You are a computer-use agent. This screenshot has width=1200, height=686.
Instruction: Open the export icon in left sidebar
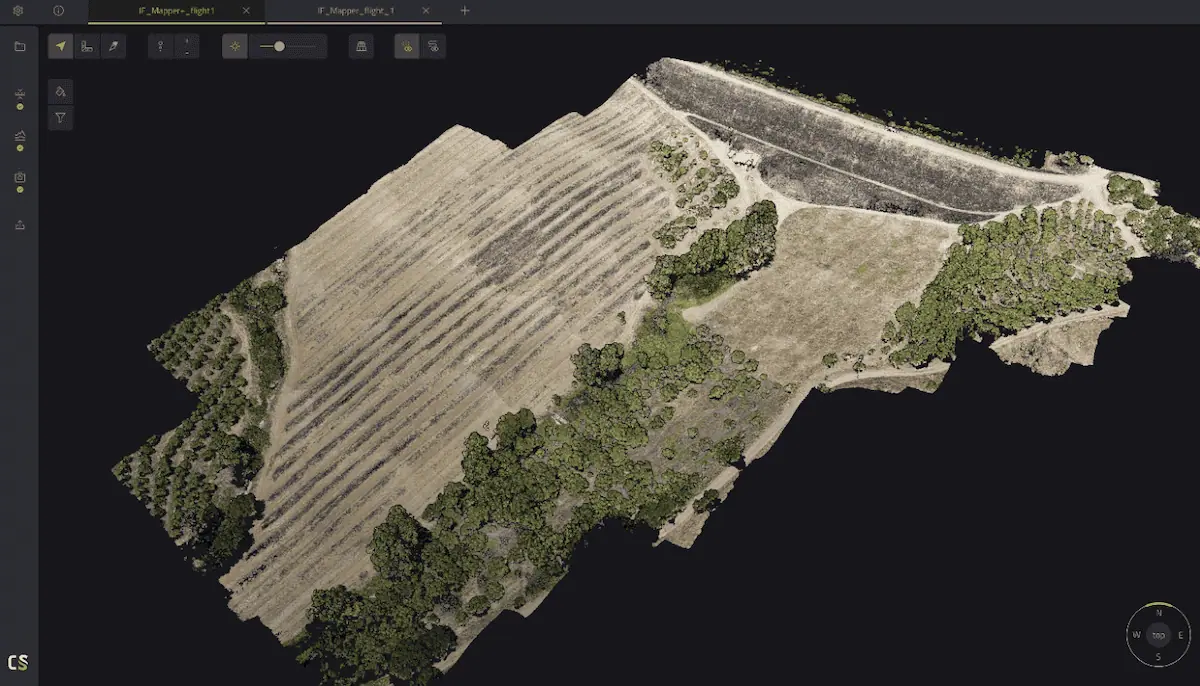click(x=20, y=225)
